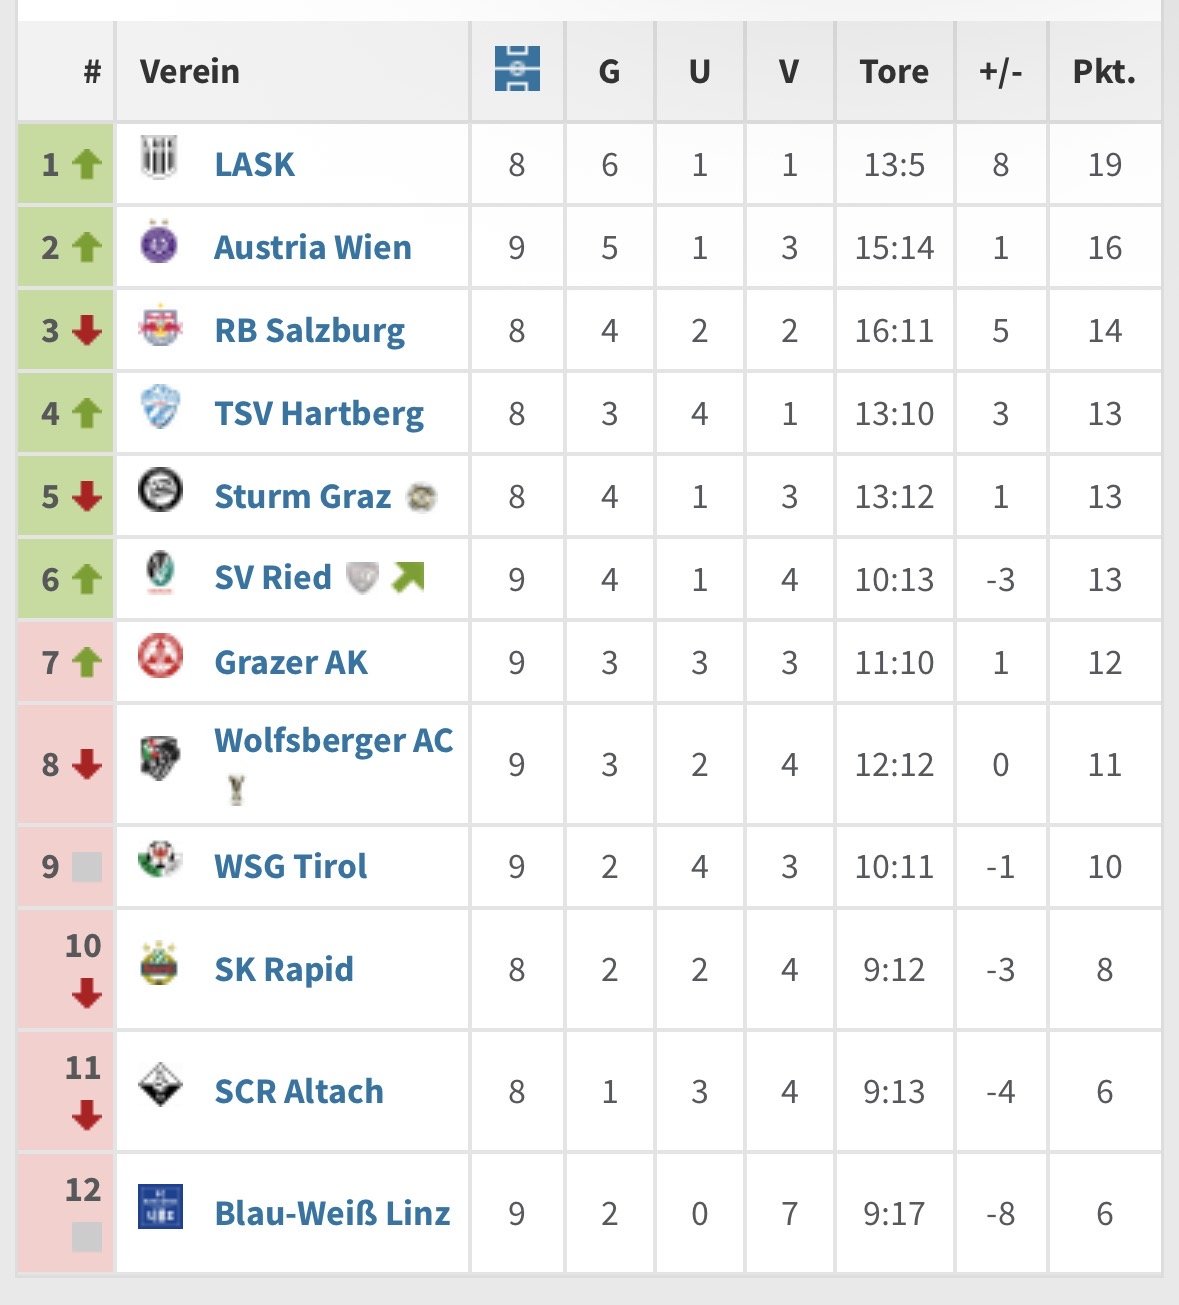Click the RB Salzburg club logo
Image resolution: width=1179 pixels, height=1305 pixels.
pyautogui.click(x=160, y=327)
